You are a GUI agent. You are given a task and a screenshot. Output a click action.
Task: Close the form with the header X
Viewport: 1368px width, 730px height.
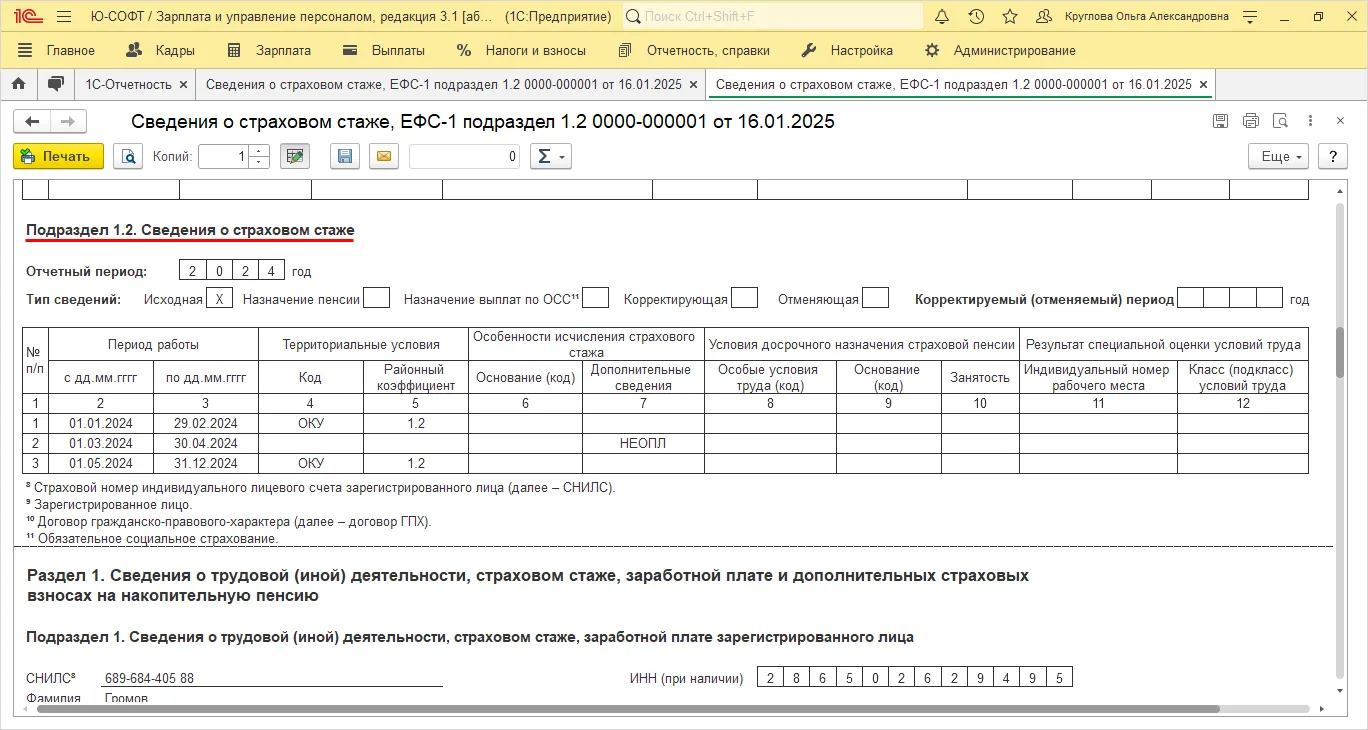(1340, 121)
